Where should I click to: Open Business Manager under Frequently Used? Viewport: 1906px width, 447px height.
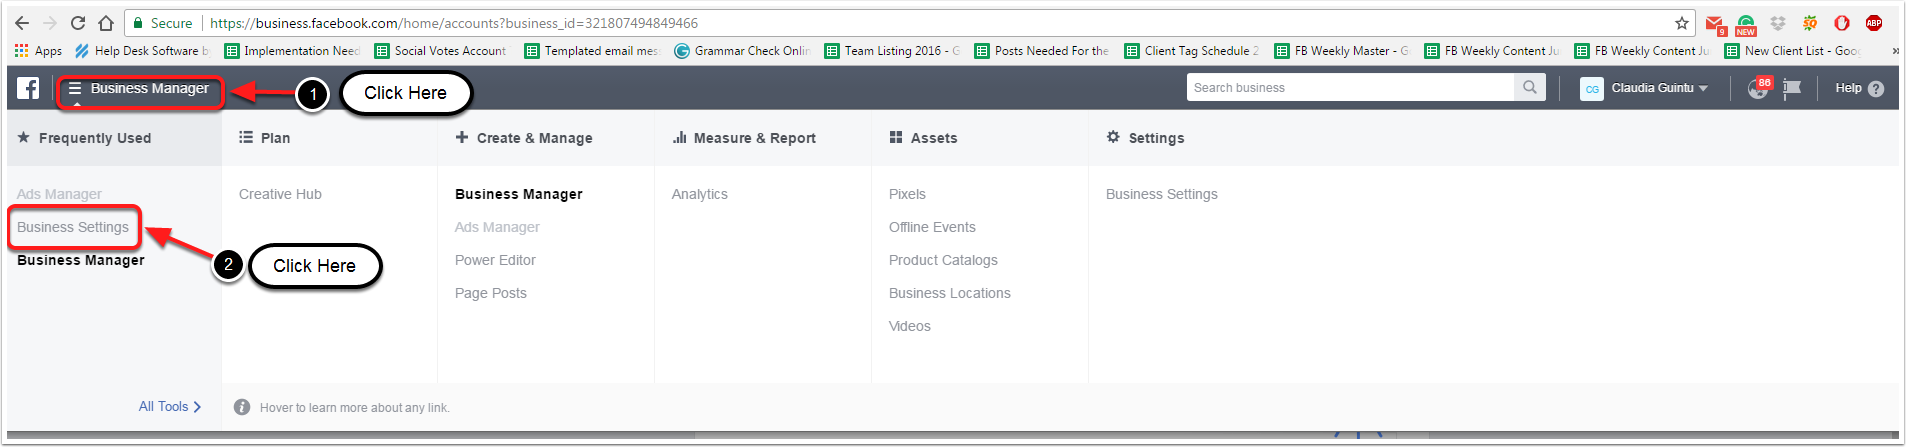[81, 260]
